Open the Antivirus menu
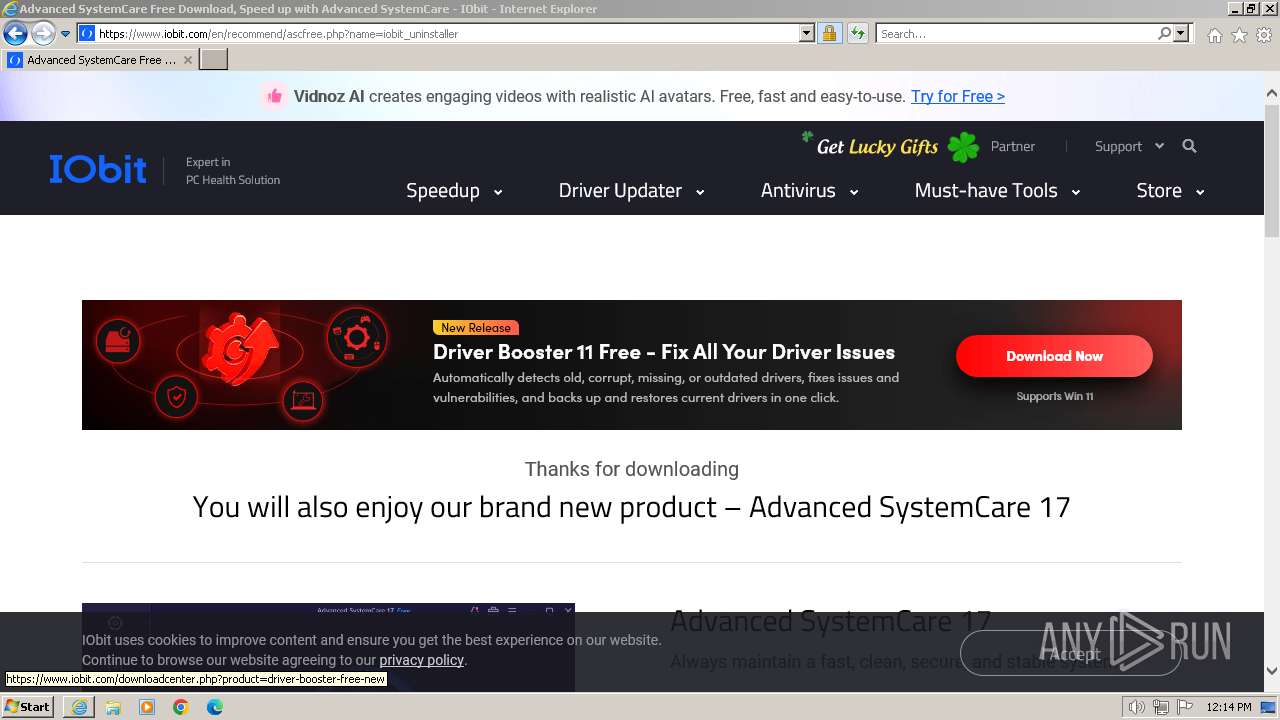1280x720 pixels. 809,191
